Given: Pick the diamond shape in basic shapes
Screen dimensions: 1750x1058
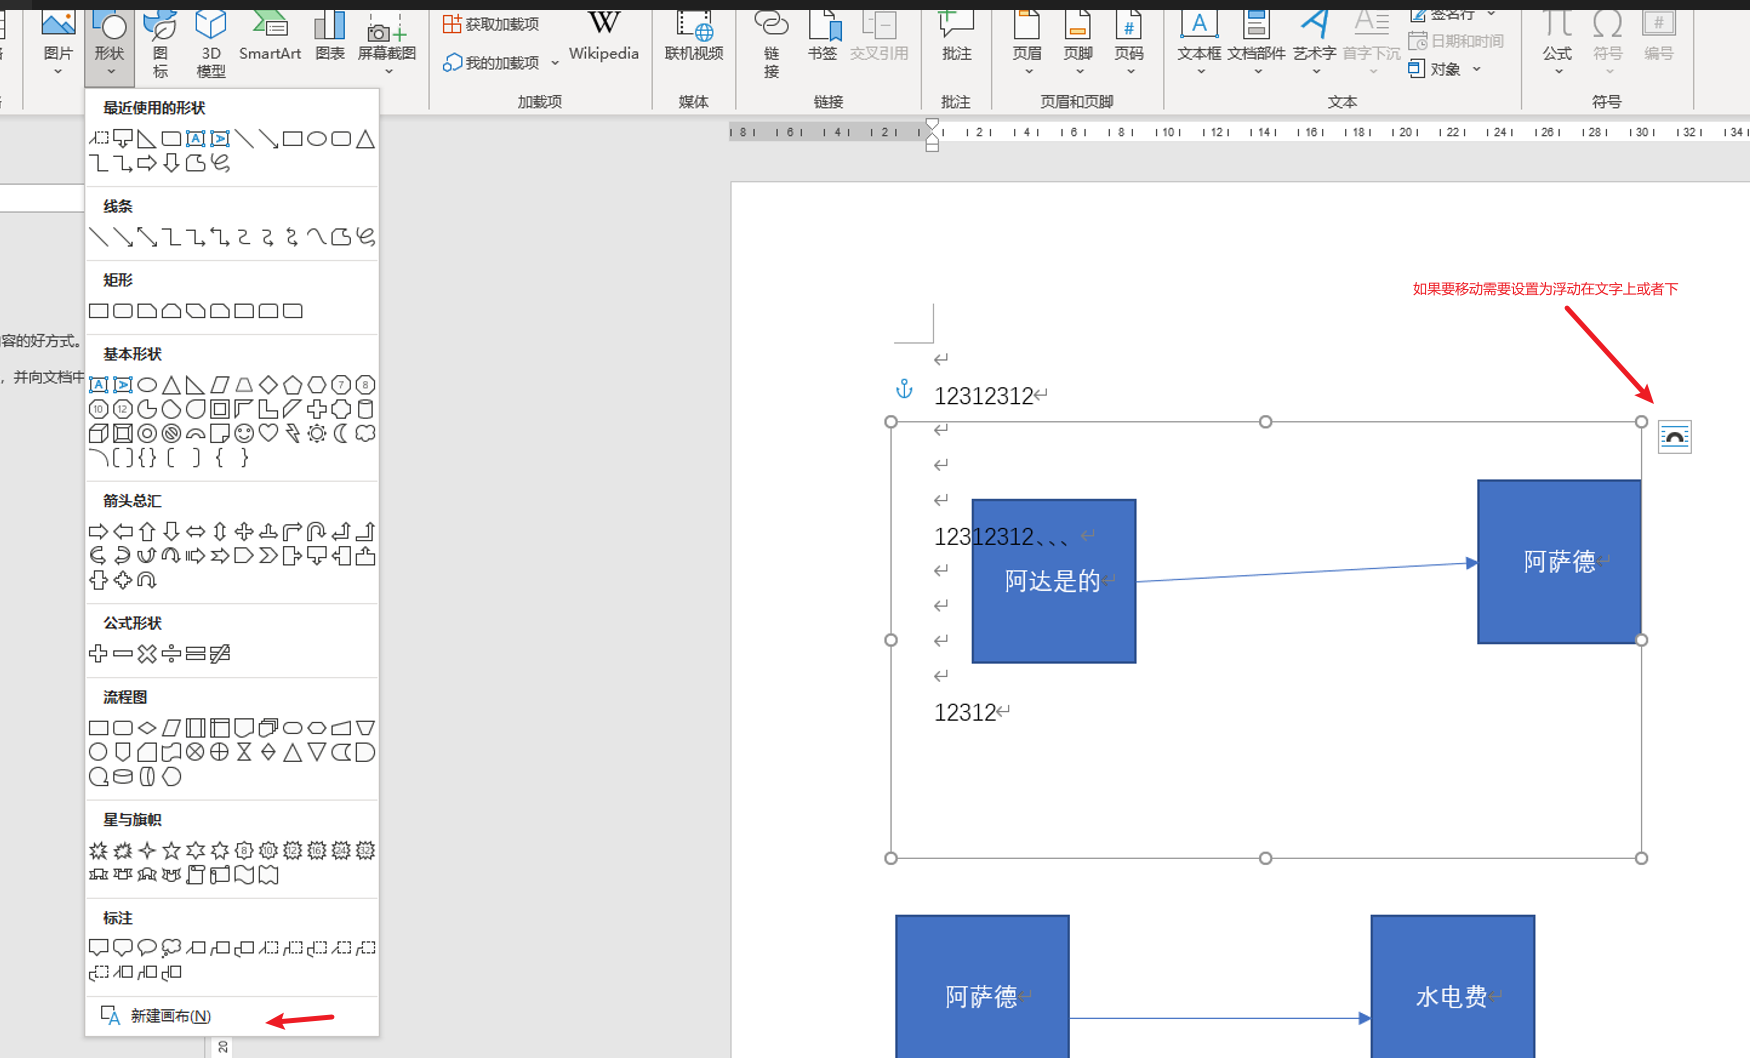Looking at the screenshot, I should (x=268, y=384).
